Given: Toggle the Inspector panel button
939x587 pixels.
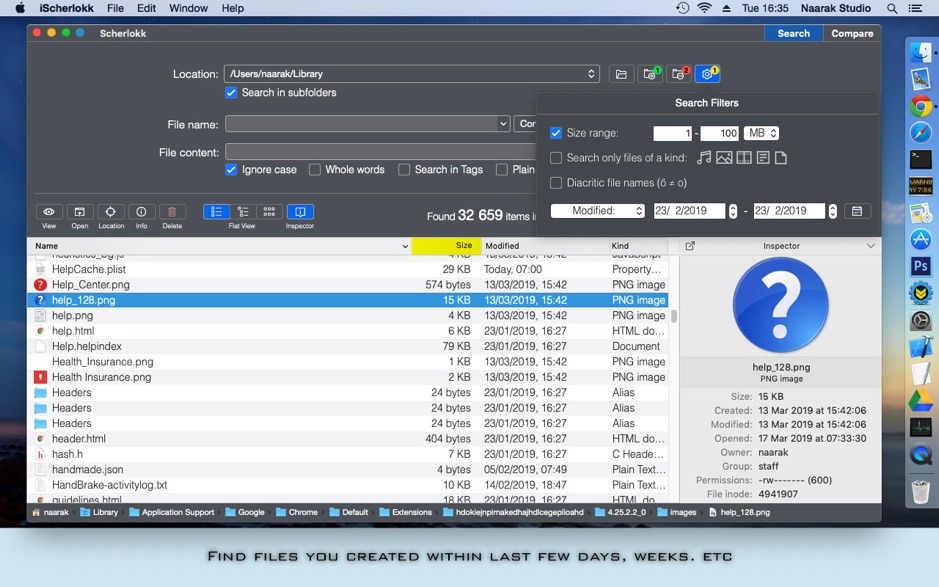Looking at the screenshot, I should point(300,212).
